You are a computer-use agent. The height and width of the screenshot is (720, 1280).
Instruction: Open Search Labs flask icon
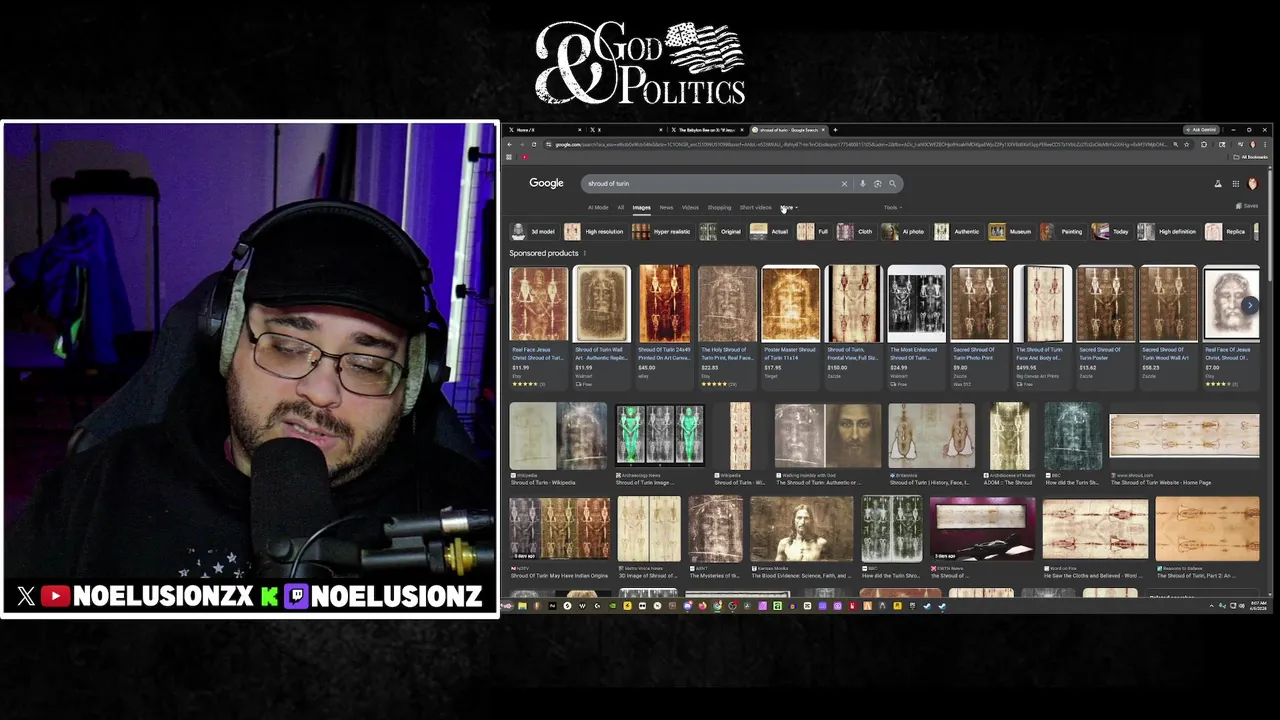[x=1218, y=184]
